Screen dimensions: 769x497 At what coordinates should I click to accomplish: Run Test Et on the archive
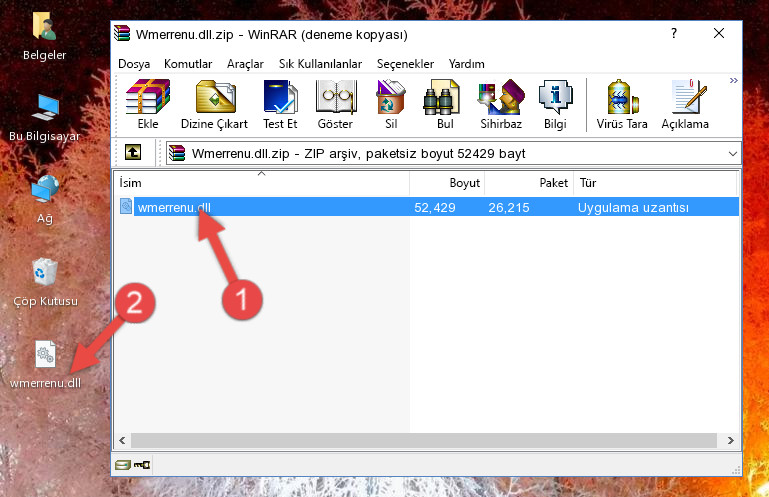(x=280, y=105)
